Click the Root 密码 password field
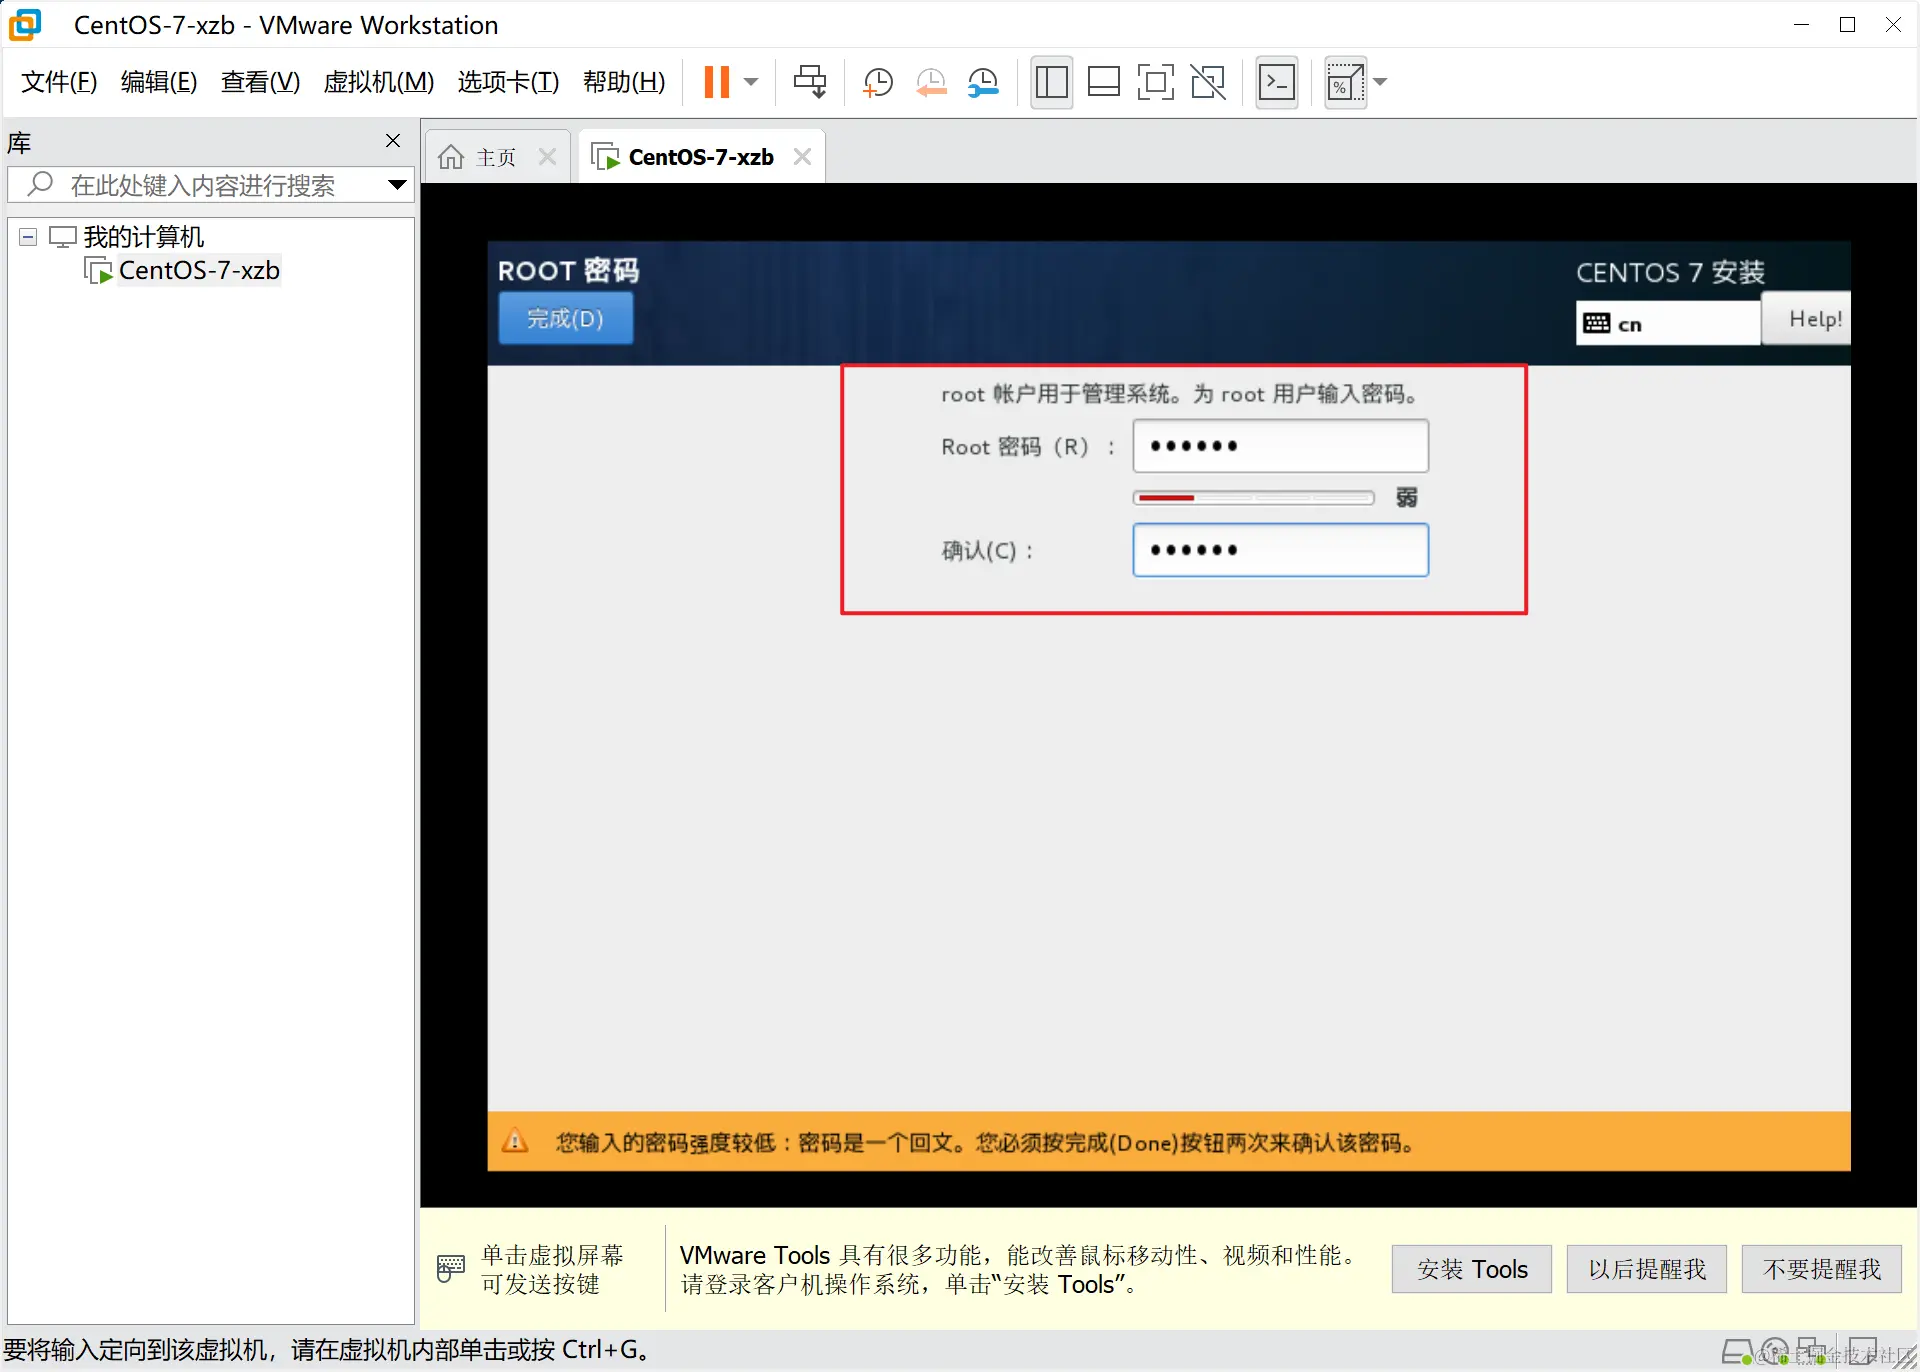 [x=1280, y=446]
